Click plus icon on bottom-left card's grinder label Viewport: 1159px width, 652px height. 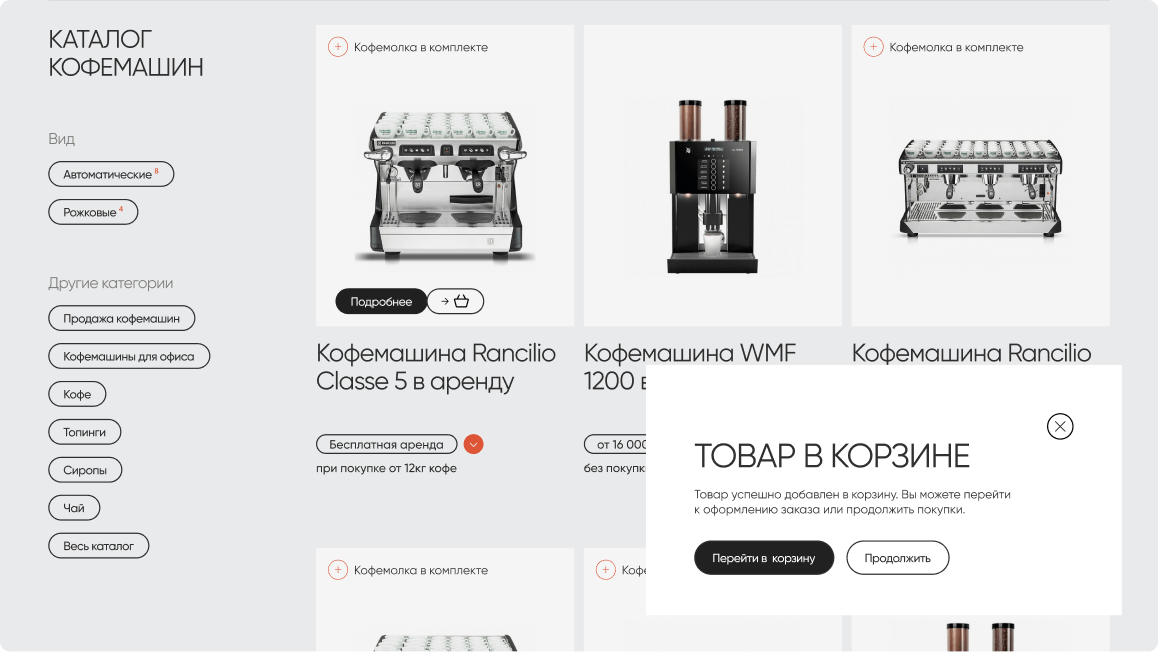[338, 570]
